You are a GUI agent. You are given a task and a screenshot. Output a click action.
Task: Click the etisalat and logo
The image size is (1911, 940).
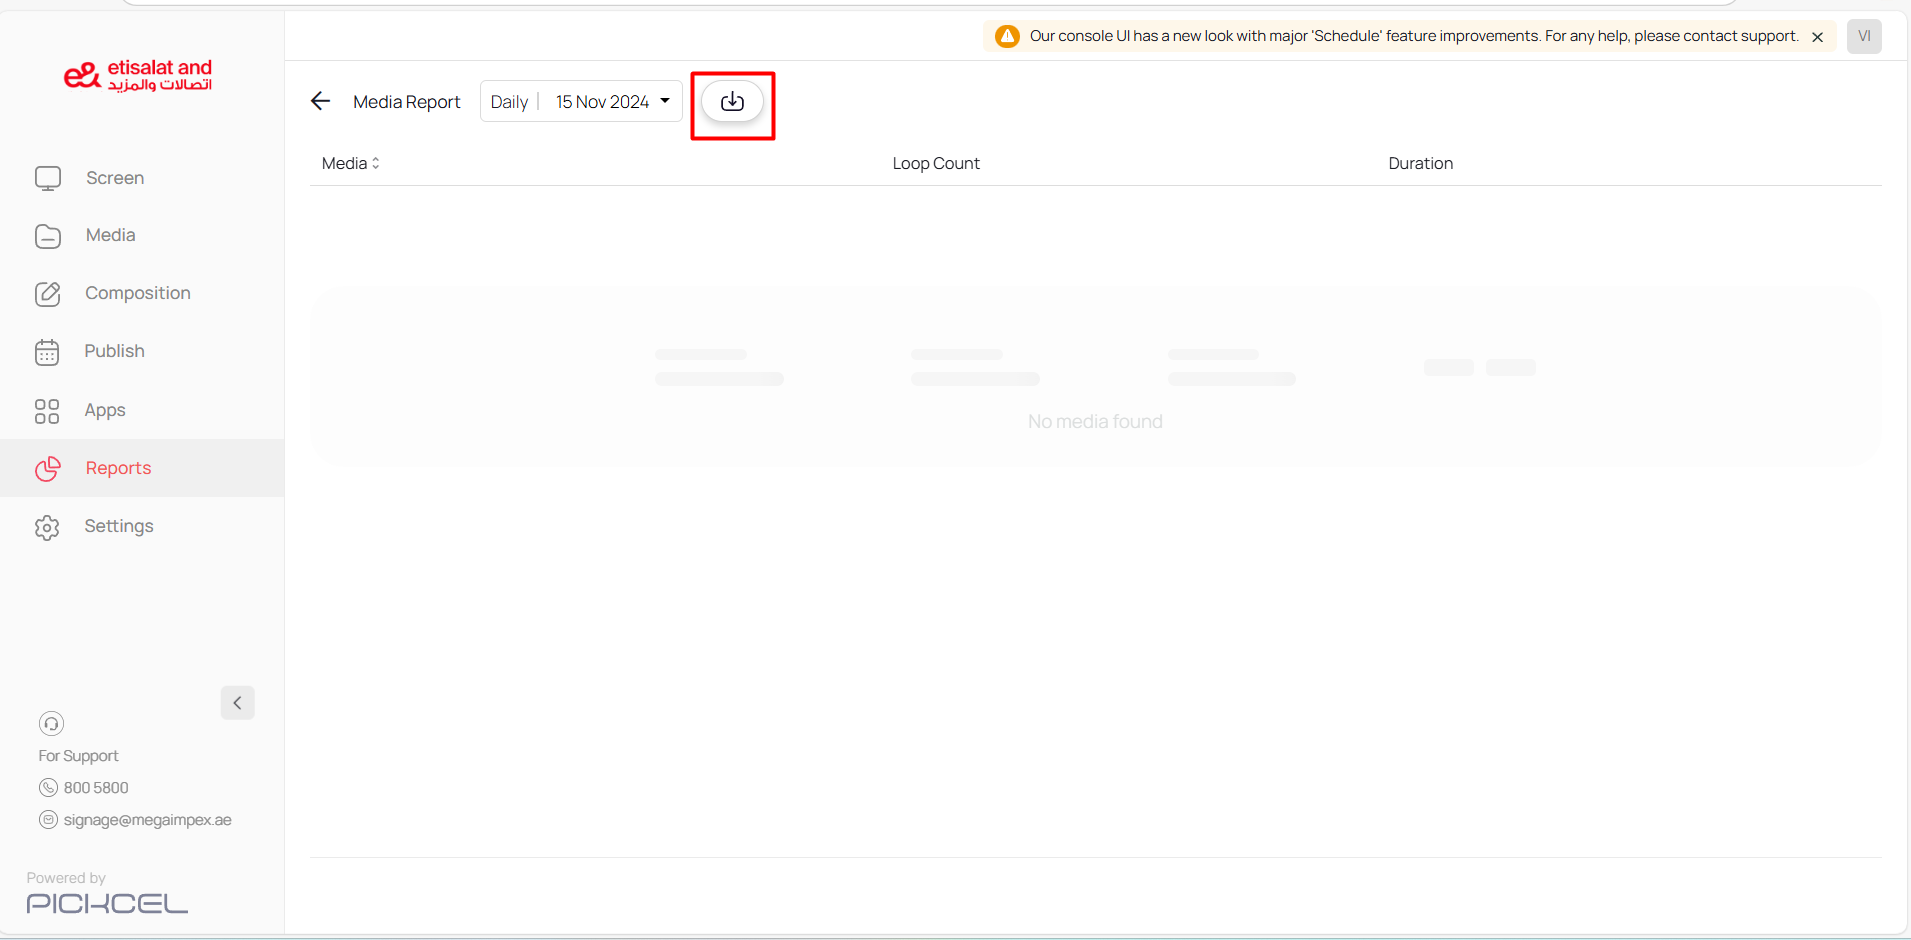point(138,75)
